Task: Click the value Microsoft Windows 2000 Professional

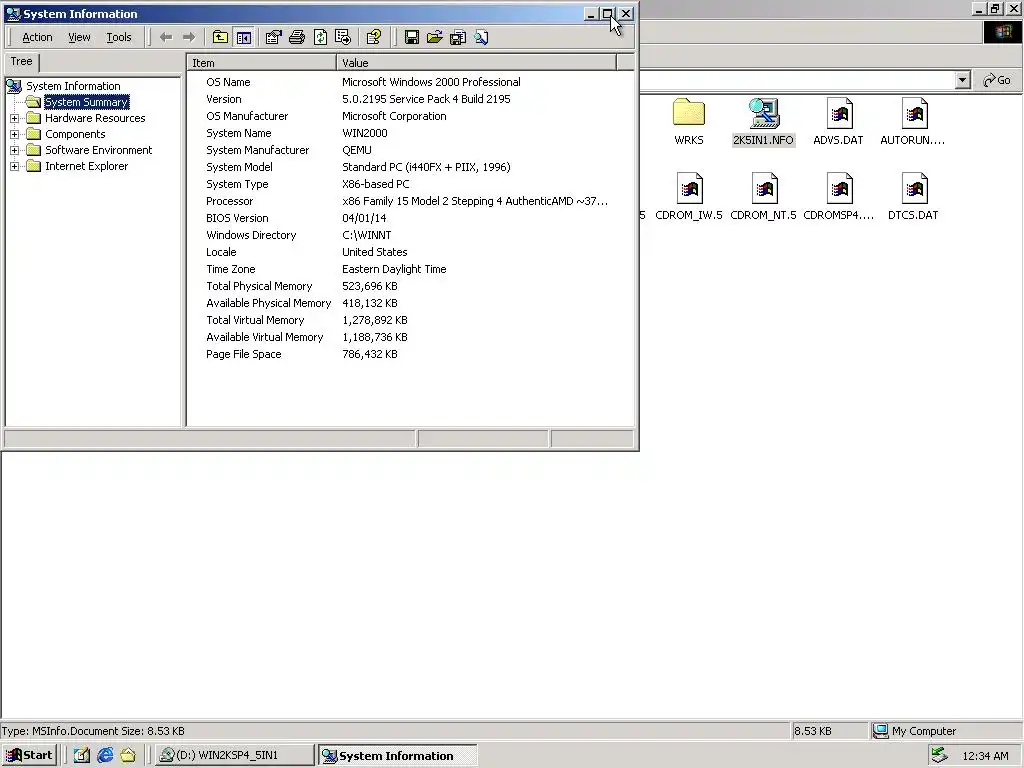Action: [431, 82]
